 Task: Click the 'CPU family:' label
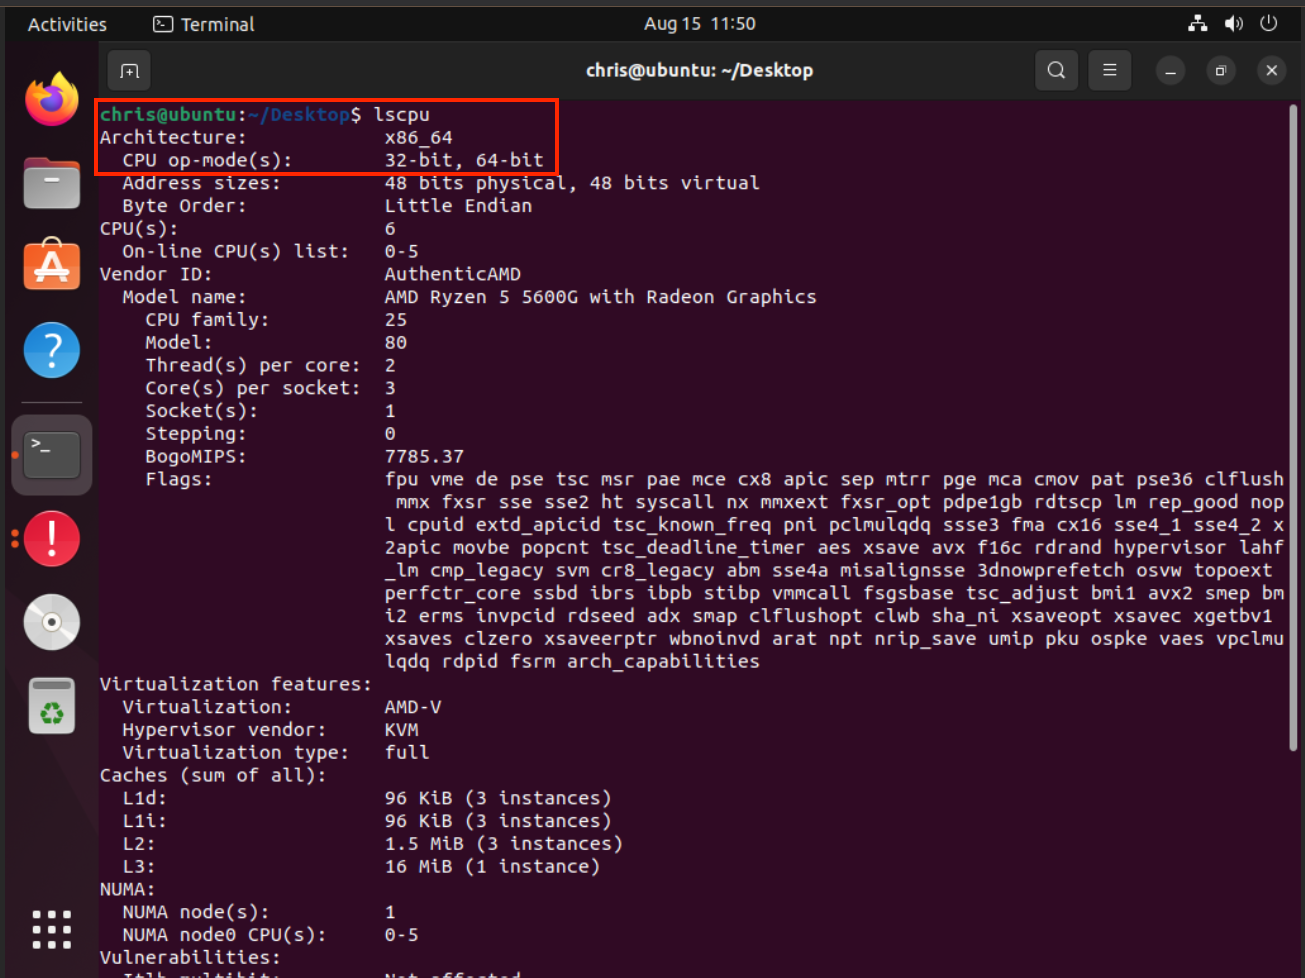(x=207, y=320)
